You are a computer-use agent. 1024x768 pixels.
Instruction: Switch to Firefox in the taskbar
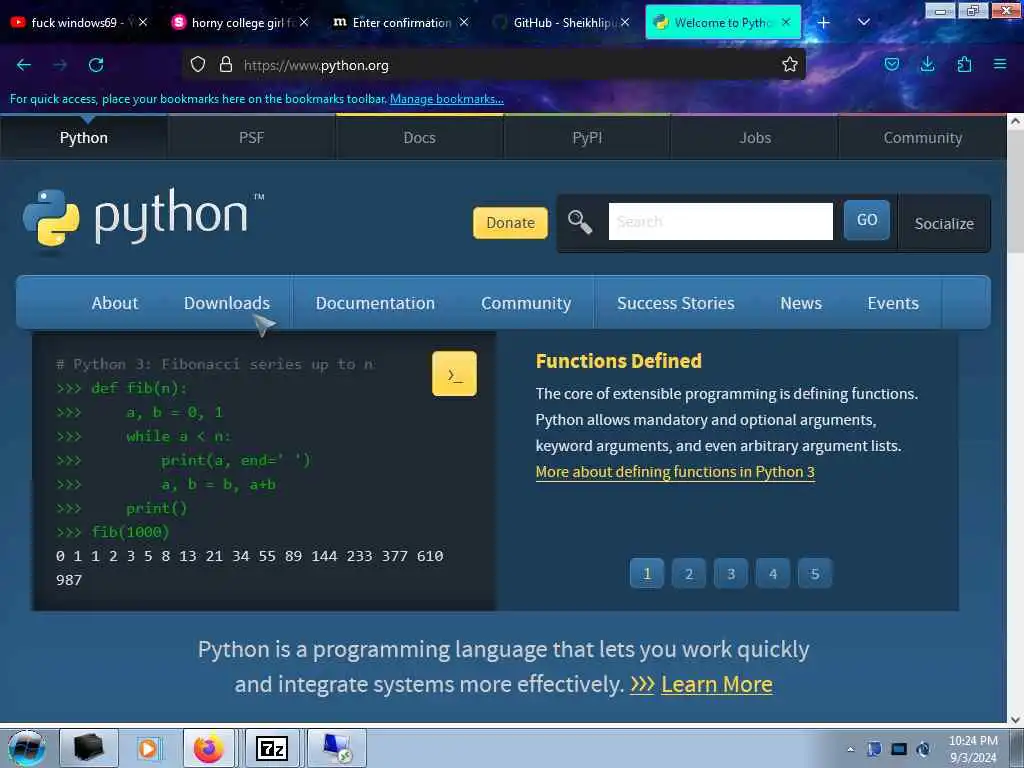(209, 748)
